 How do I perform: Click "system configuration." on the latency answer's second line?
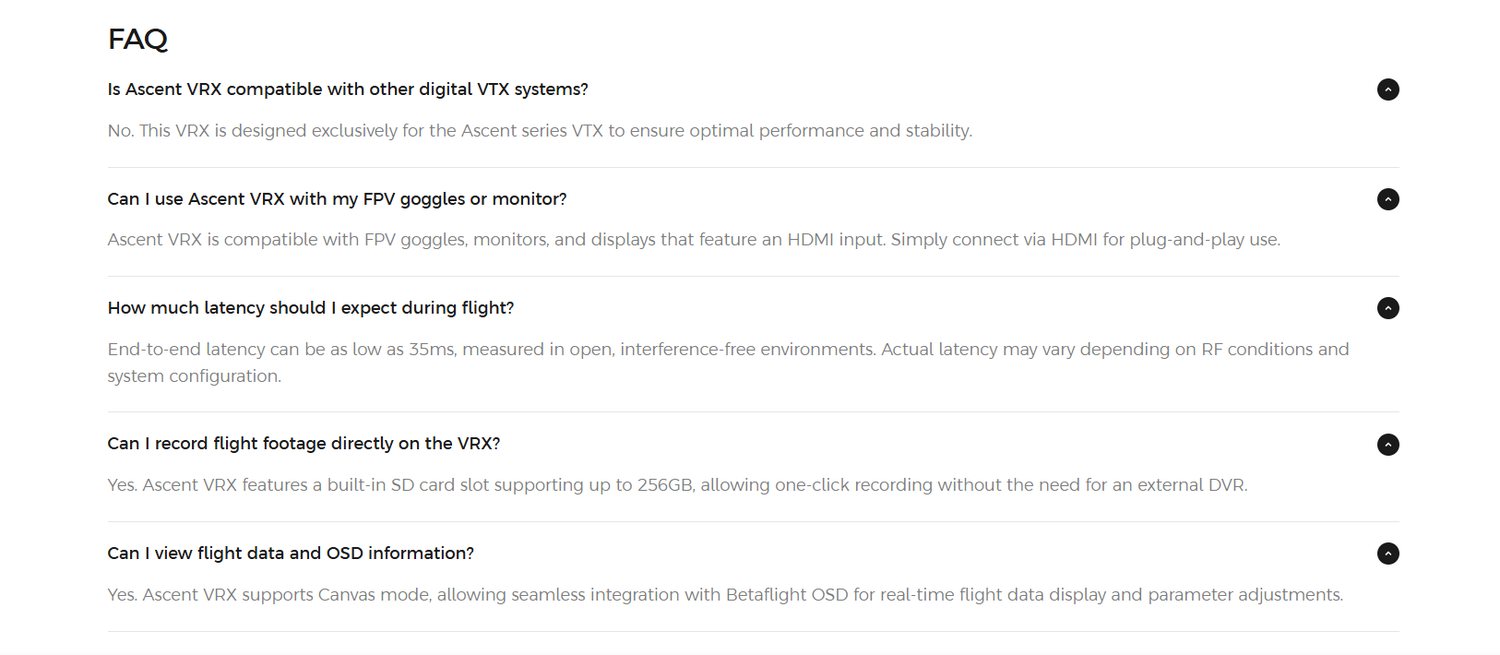click(195, 377)
